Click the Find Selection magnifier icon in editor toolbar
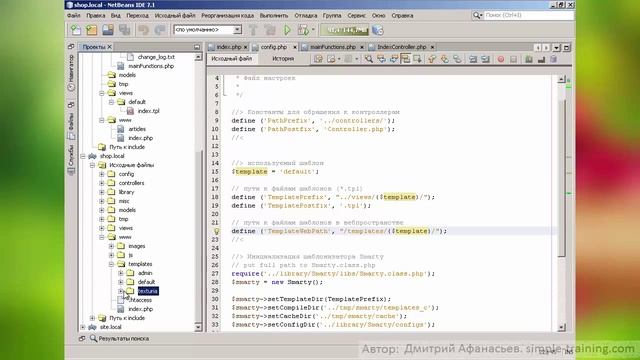The image size is (640, 360). point(369,59)
